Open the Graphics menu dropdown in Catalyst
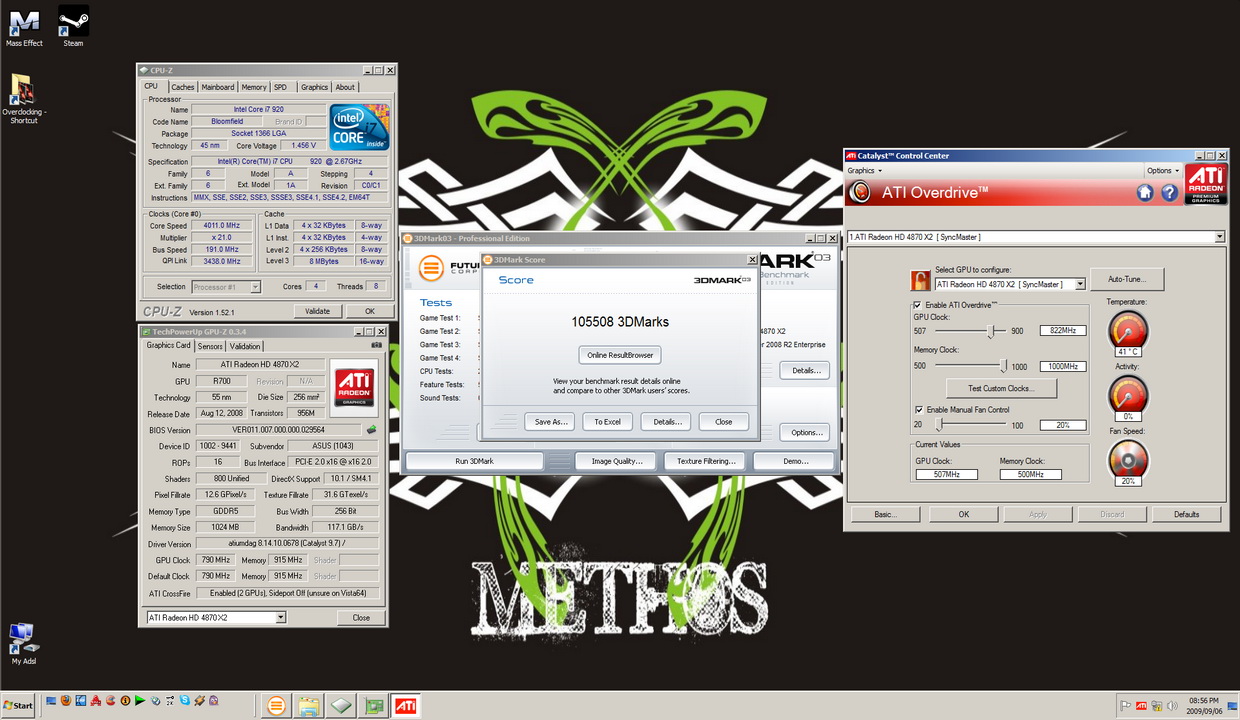Image resolution: width=1240 pixels, height=720 pixels. [x=864, y=171]
